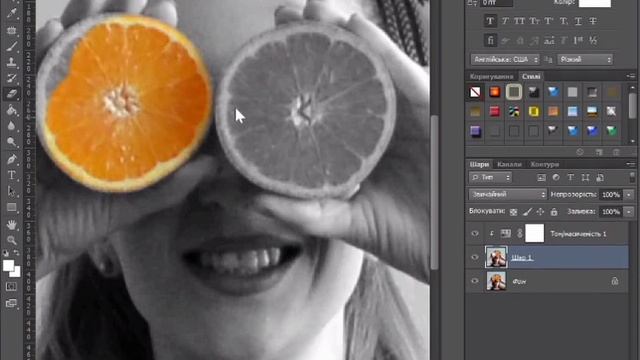Select the Pen tool
640x360 pixels.
click(x=11, y=158)
